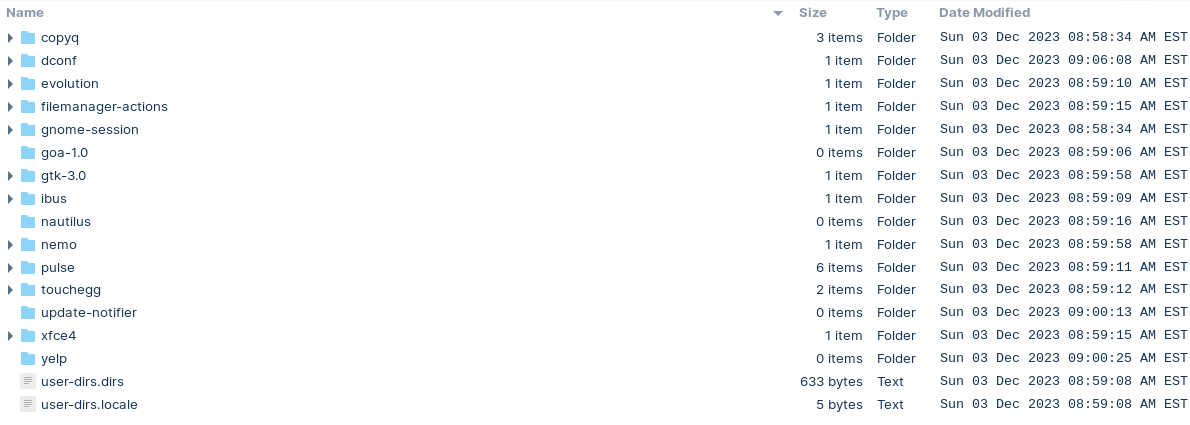Select the user-dirs.dirs text file icon

click(28, 381)
